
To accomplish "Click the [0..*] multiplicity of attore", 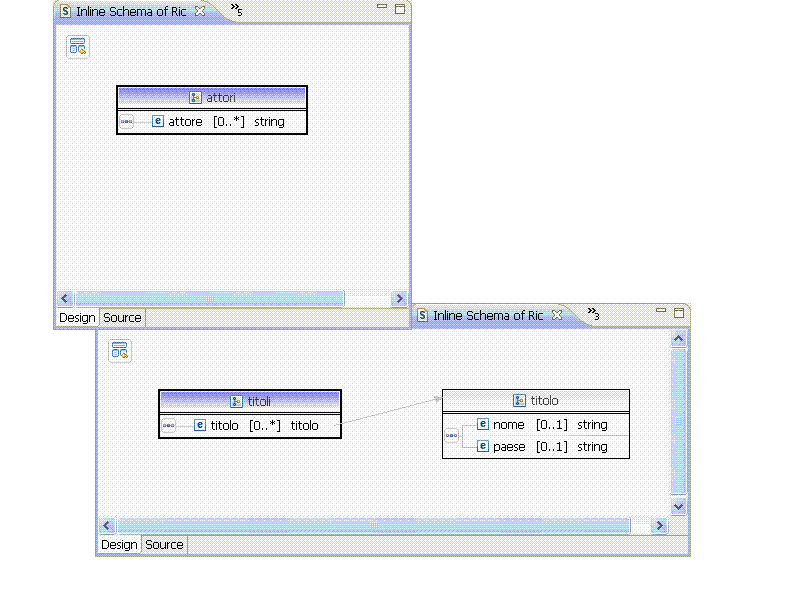I will point(229,122).
